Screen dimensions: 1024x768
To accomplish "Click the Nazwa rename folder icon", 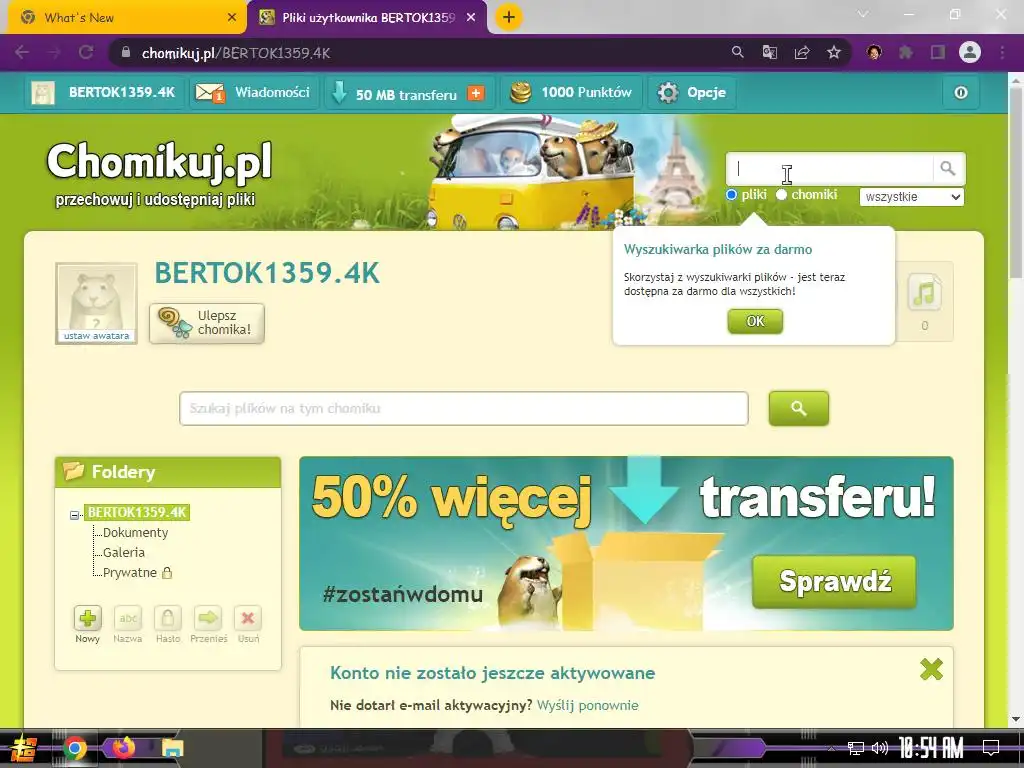I will pos(128,618).
